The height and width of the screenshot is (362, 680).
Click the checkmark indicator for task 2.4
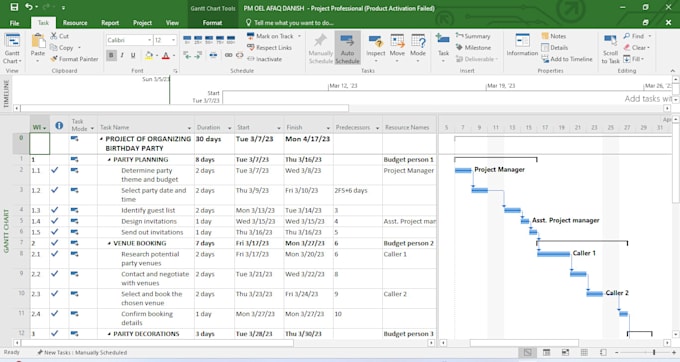[x=55, y=313]
